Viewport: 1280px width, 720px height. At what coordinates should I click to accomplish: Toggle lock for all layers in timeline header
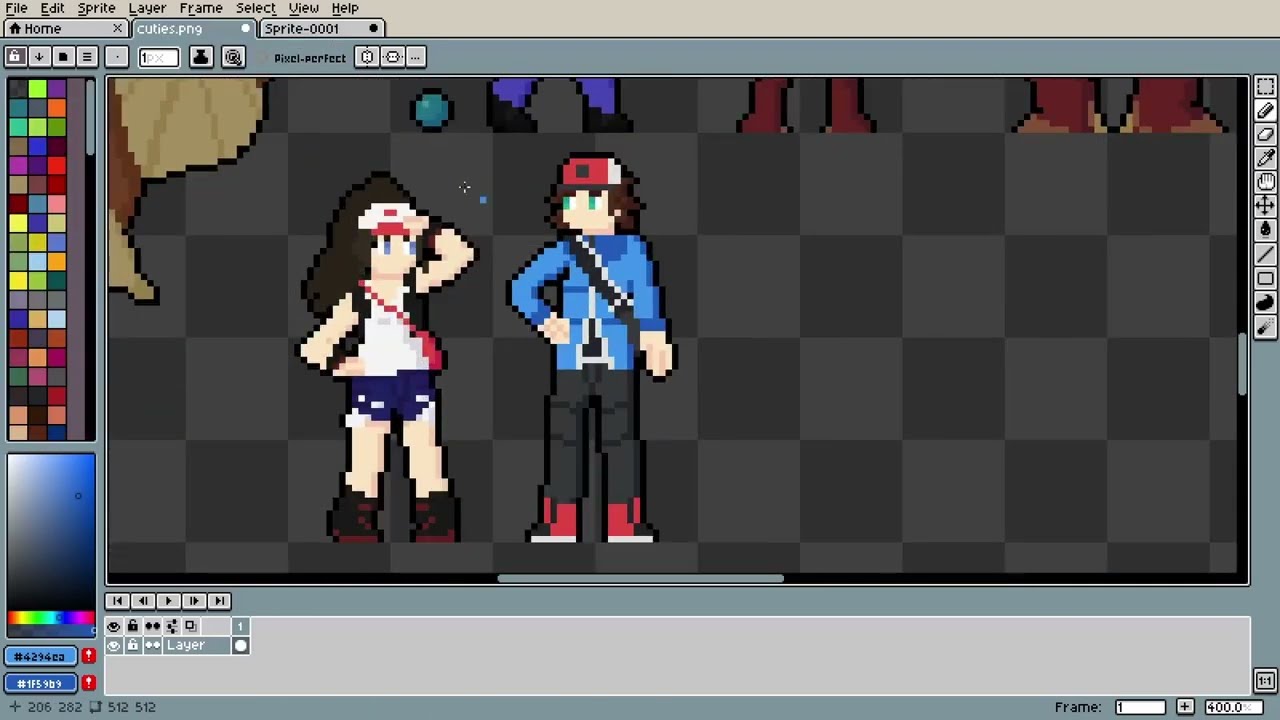tap(133, 626)
